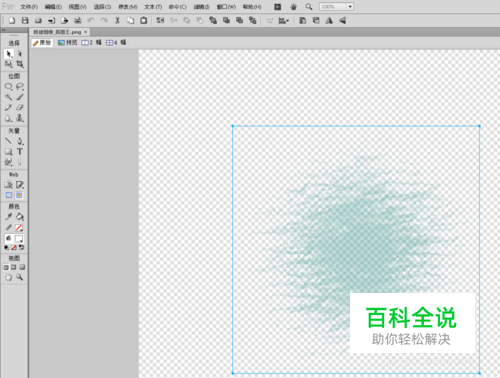Select the Hotspot tool
The height and width of the screenshot is (378, 500).
pyautogui.click(x=9, y=185)
